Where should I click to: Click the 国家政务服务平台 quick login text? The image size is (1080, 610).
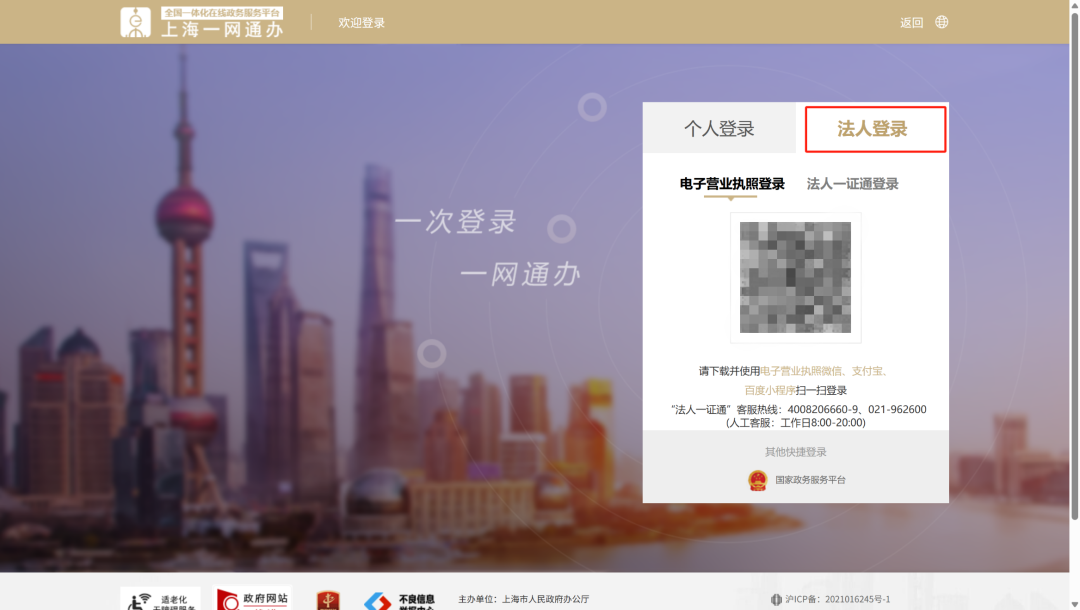pyautogui.click(x=811, y=480)
